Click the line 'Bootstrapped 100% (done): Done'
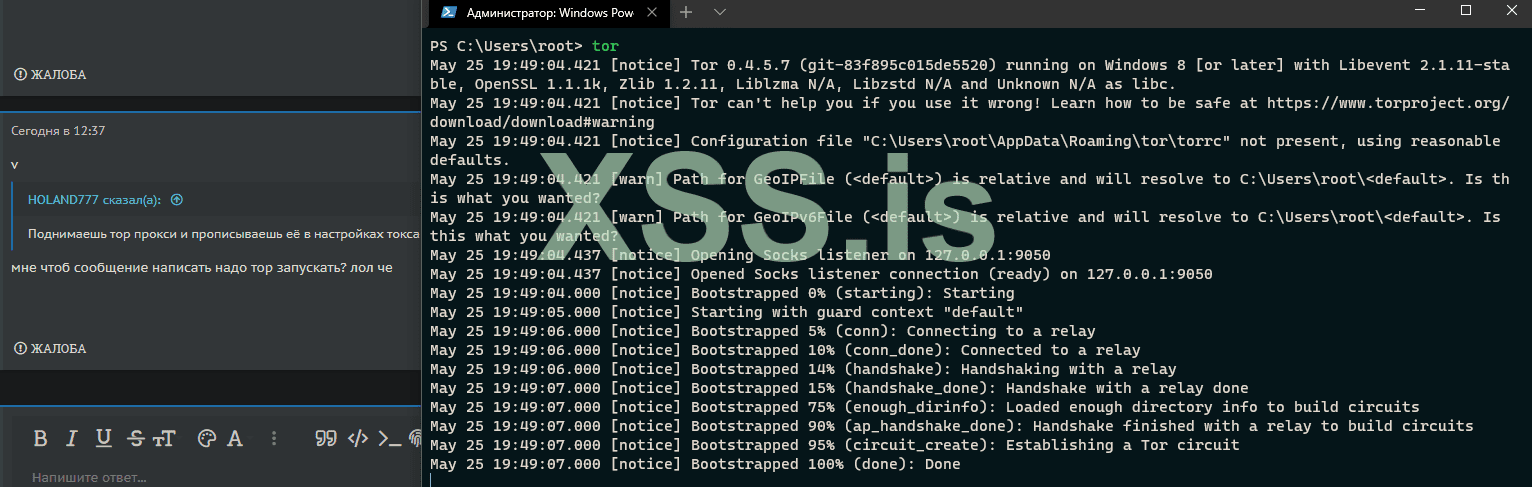 click(695, 464)
